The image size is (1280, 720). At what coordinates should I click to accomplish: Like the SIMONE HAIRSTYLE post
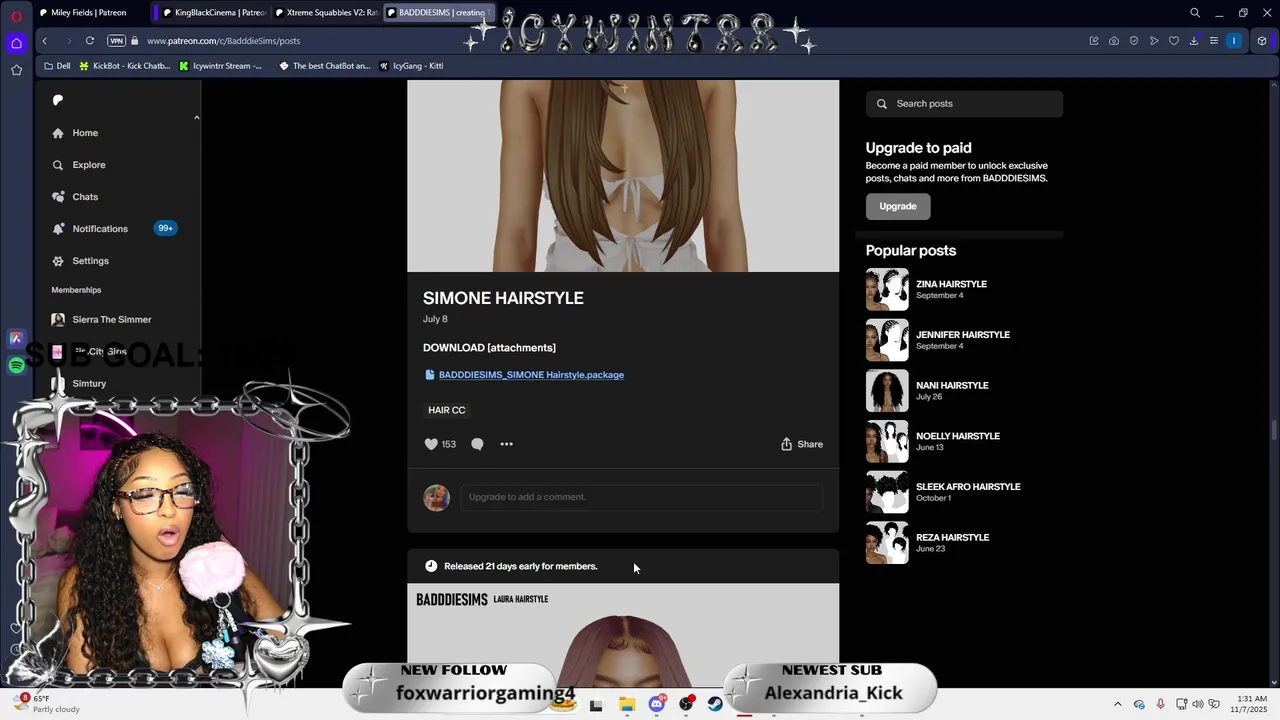pyautogui.click(x=431, y=444)
